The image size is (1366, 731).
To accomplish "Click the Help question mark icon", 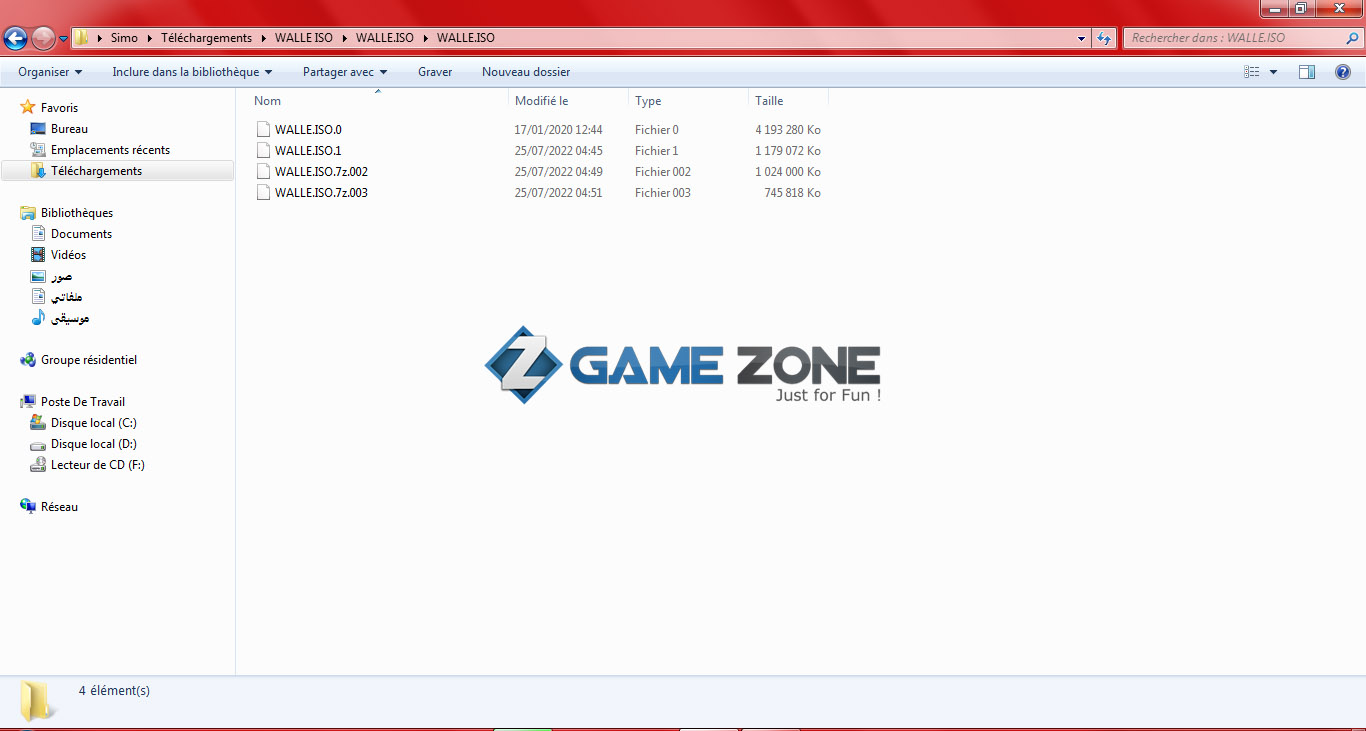I will (x=1343, y=72).
